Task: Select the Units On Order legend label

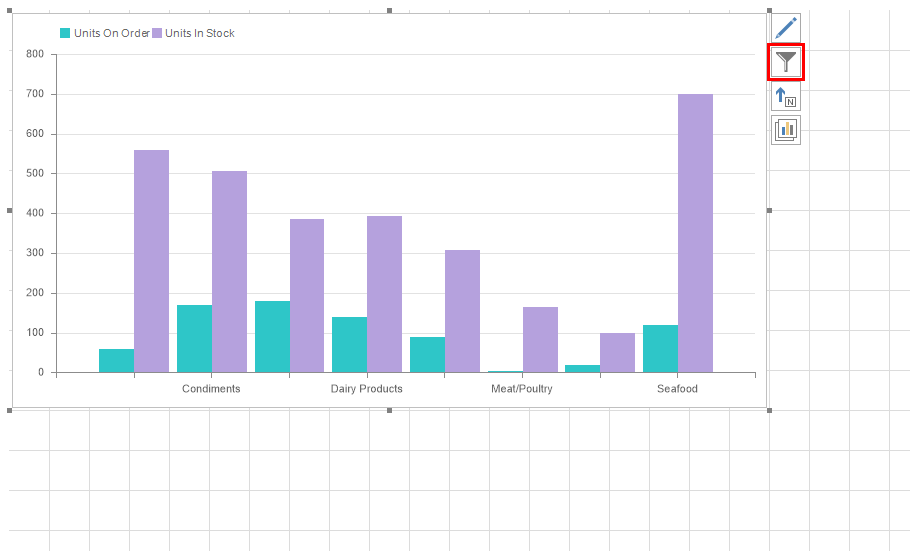Action: click(111, 33)
